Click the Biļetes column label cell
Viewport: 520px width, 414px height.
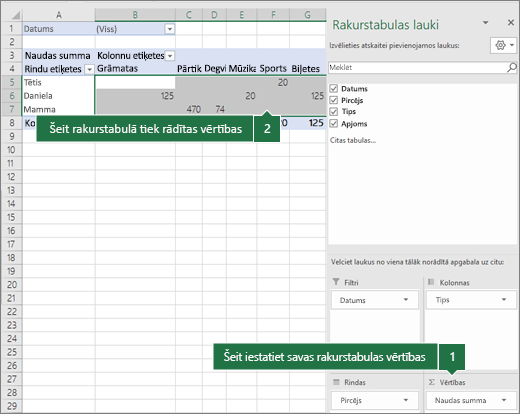(x=308, y=69)
